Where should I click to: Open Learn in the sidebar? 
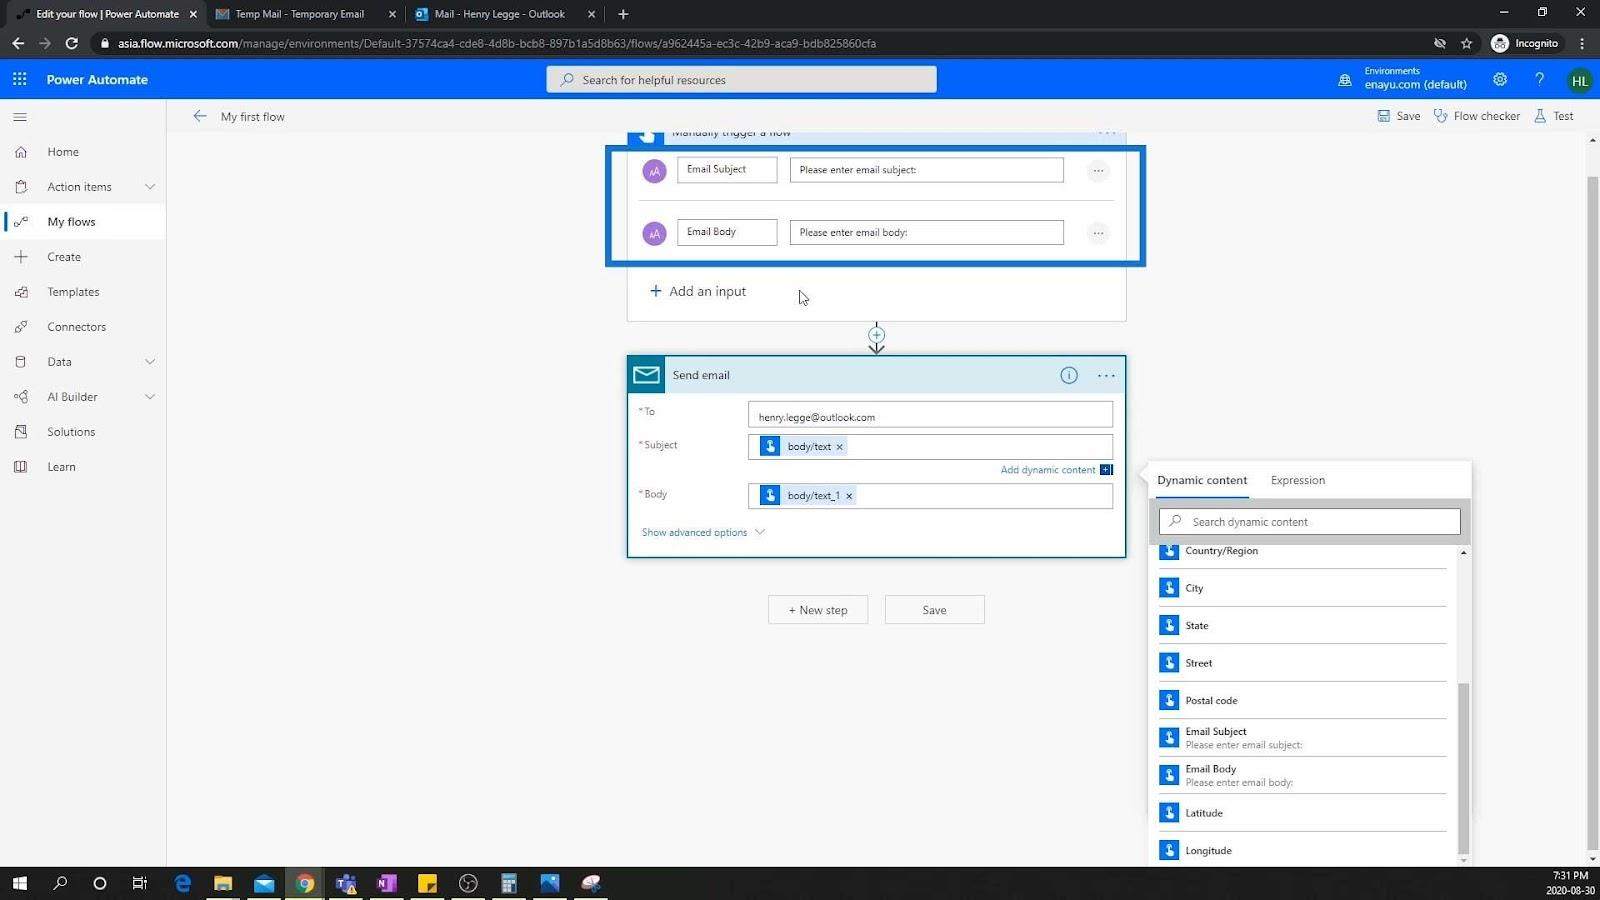[x=83, y=467]
